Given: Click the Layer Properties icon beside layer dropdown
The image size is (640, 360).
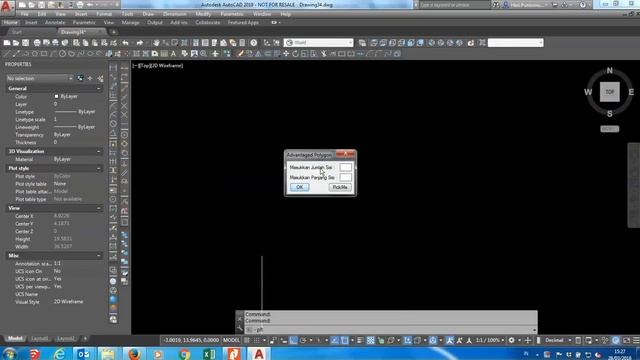Looking at the screenshot, I should point(362,43).
